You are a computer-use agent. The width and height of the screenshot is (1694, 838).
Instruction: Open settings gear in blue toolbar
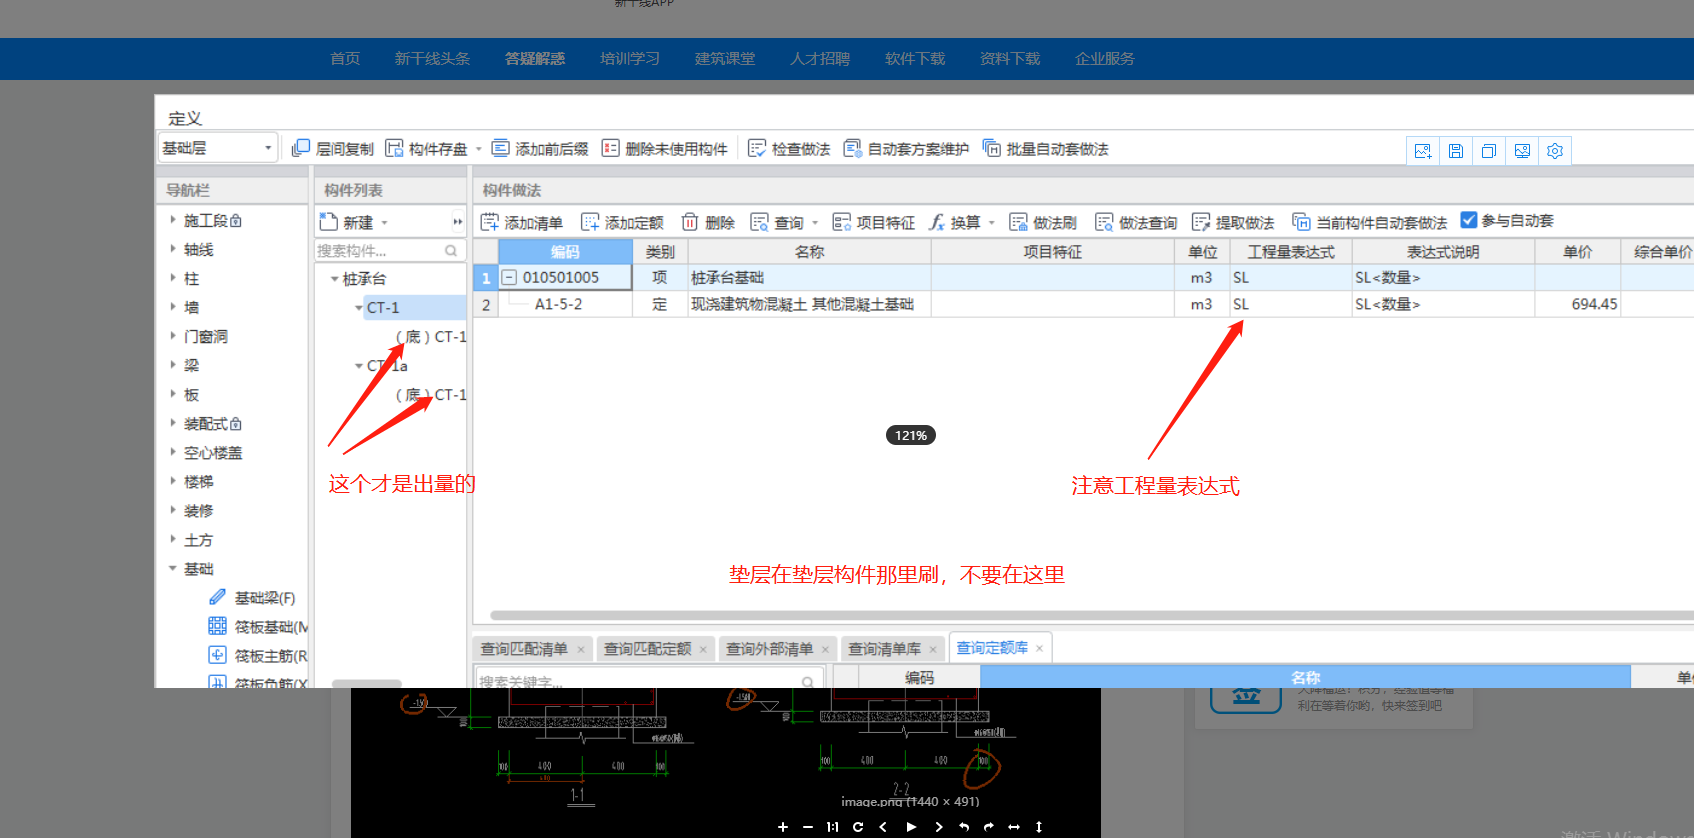(x=1555, y=151)
